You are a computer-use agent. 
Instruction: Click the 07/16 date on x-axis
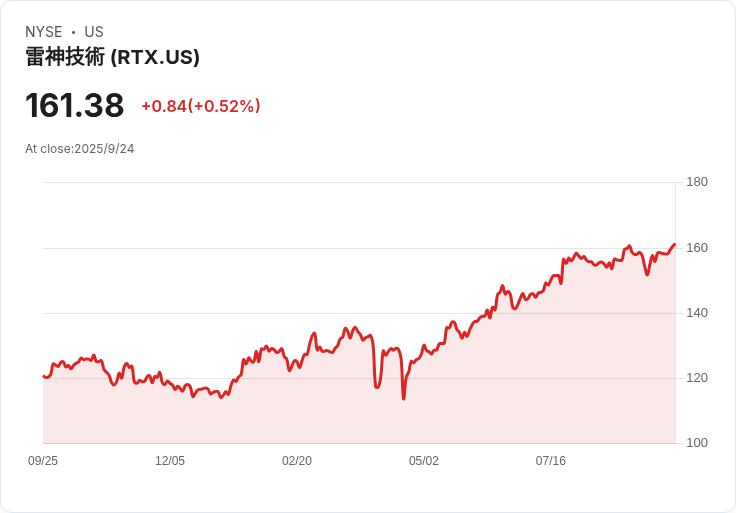pyautogui.click(x=551, y=461)
